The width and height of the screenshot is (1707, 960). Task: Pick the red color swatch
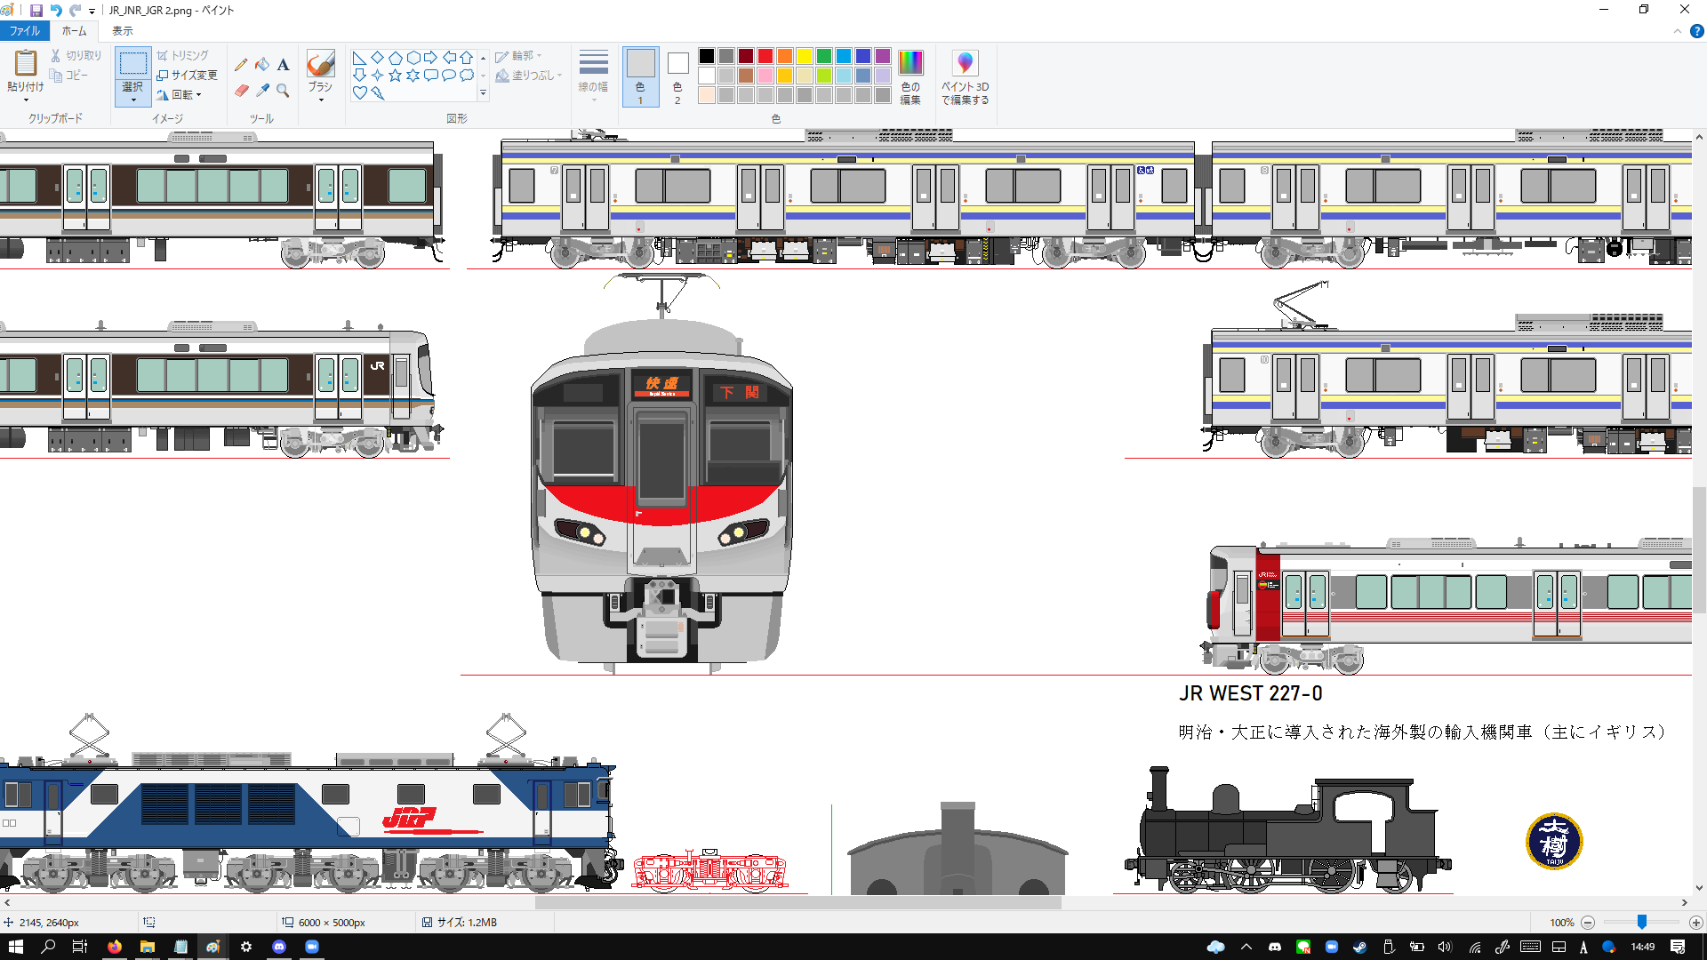765,56
